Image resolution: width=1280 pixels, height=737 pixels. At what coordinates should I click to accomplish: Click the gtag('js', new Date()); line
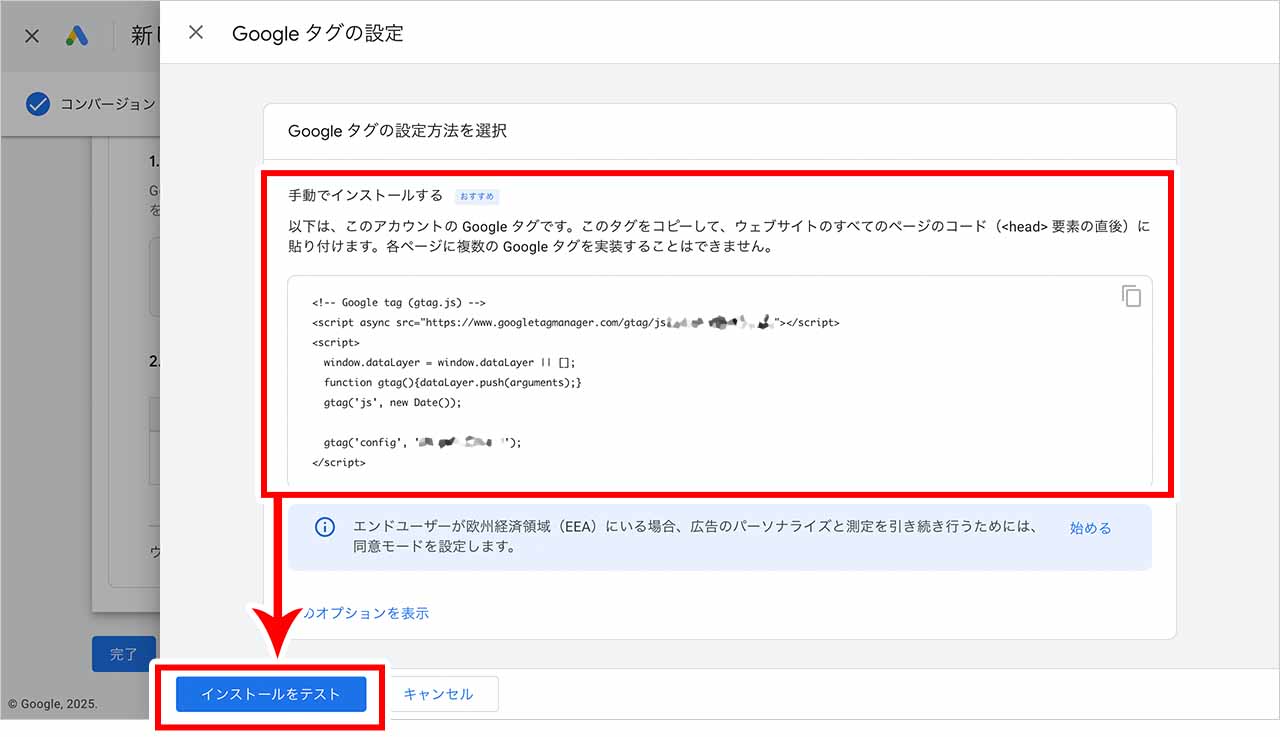[x=393, y=403]
